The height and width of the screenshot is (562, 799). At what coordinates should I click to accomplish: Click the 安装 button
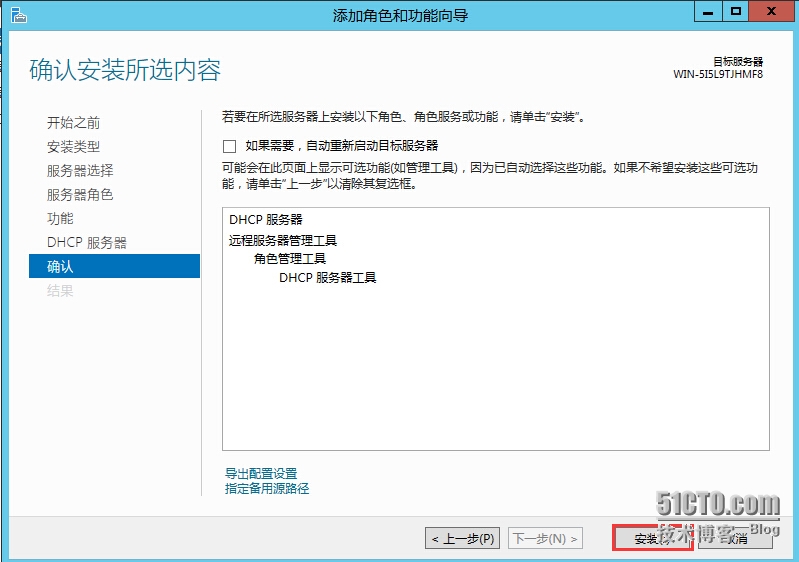pyautogui.click(x=652, y=538)
